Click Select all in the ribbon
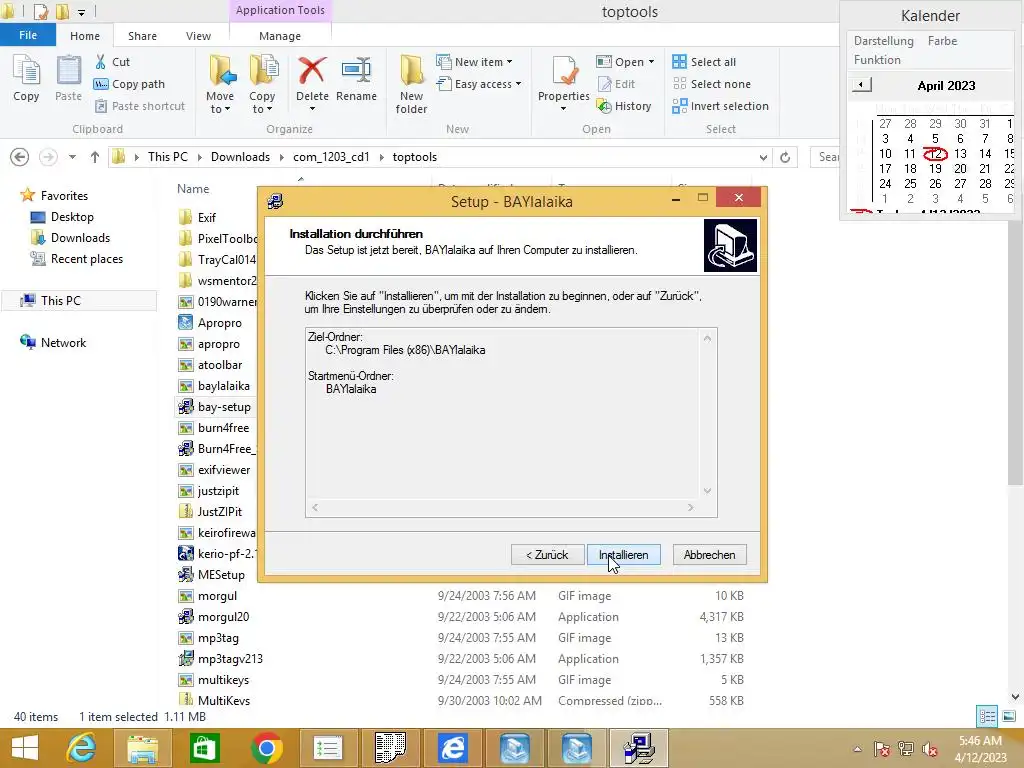 click(x=705, y=62)
